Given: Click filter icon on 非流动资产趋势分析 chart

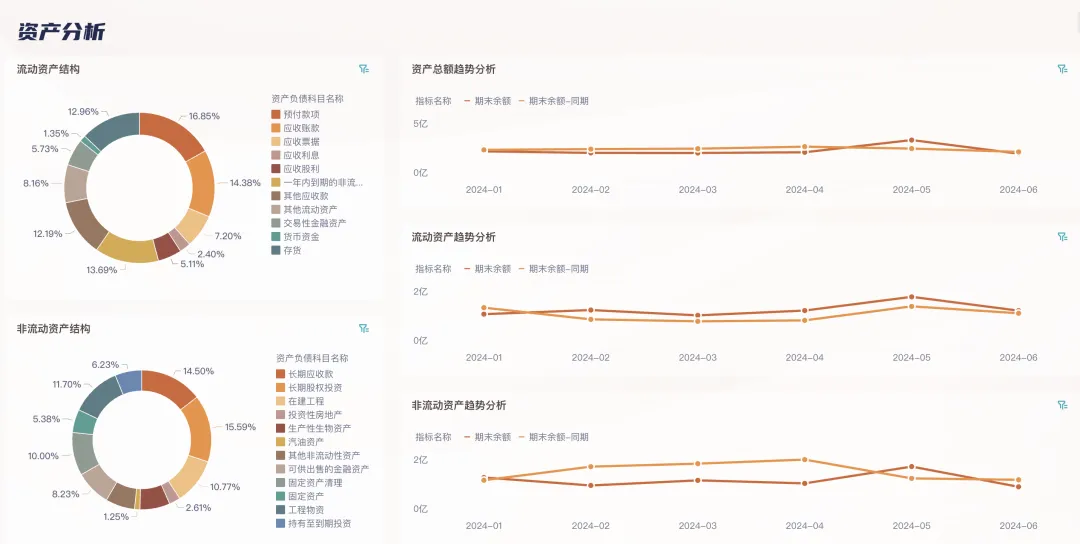Looking at the screenshot, I should tap(1062, 405).
